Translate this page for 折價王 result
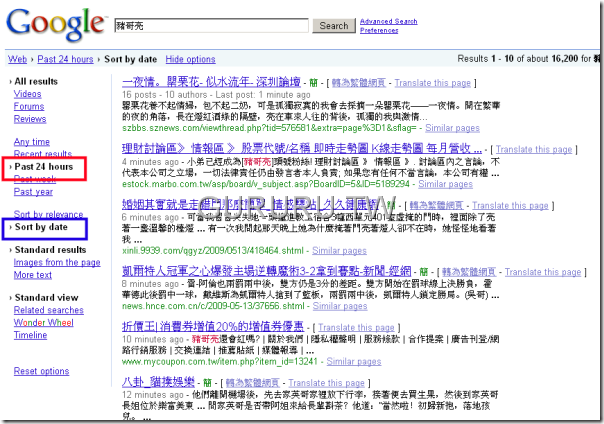Screen dimensions: 604x424 click(356, 327)
